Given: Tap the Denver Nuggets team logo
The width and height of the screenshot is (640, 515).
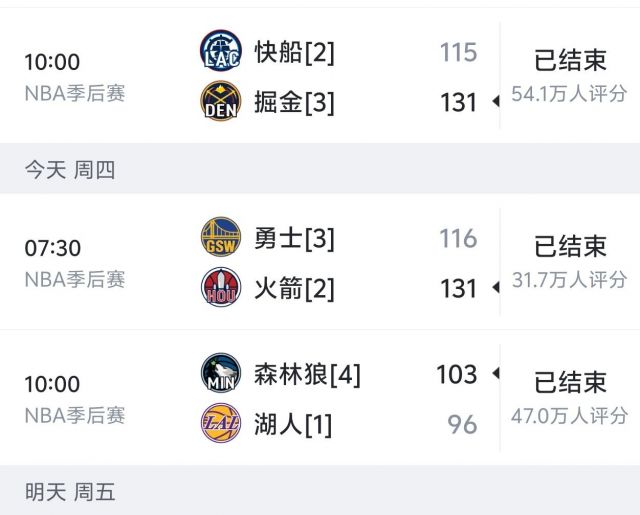Looking at the screenshot, I should [x=220, y=102].
